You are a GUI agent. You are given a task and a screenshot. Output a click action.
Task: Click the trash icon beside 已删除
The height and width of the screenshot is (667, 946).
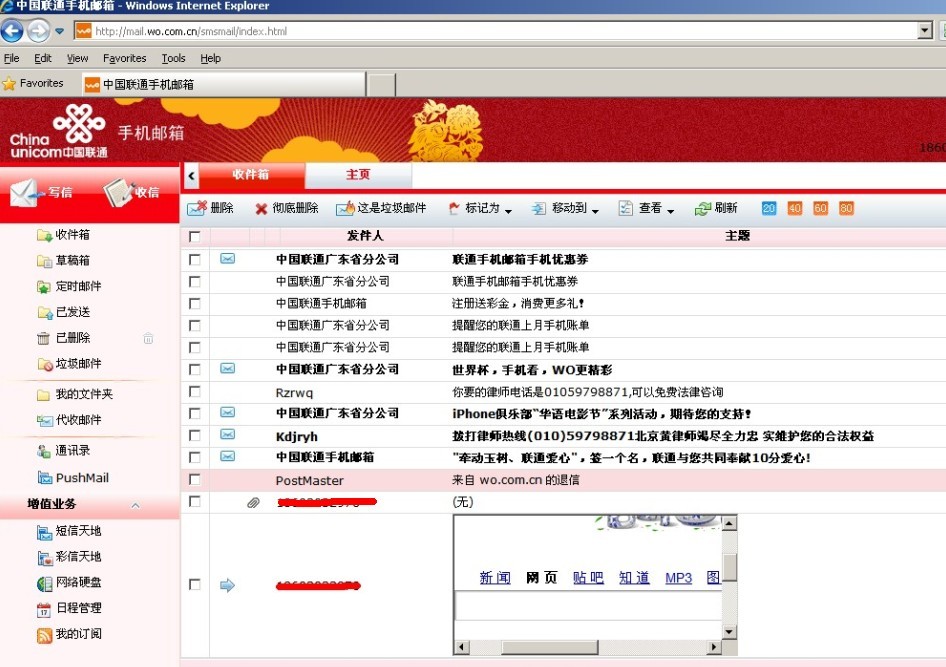pyautogui.click(x=148, y=338)
